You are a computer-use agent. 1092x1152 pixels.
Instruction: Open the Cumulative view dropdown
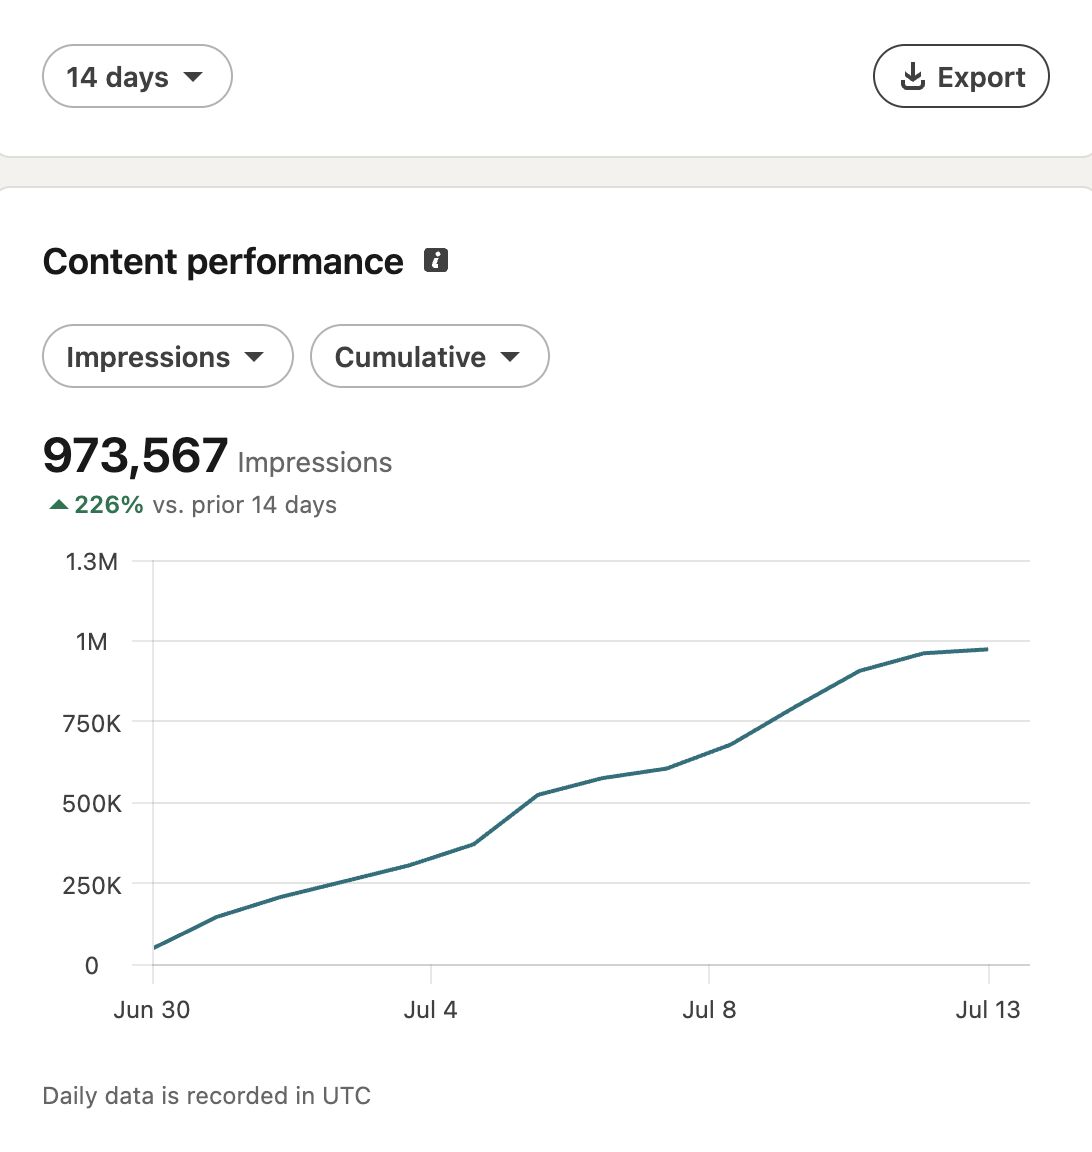point(429,356)
